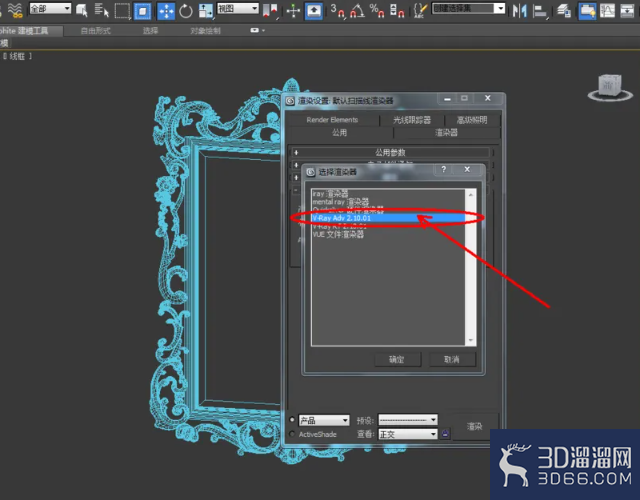Image resolution: width=640 pixels, height=500 pixels.
Task: Switch to the 自由形式 ribbon tab
Action: (96, 31)
